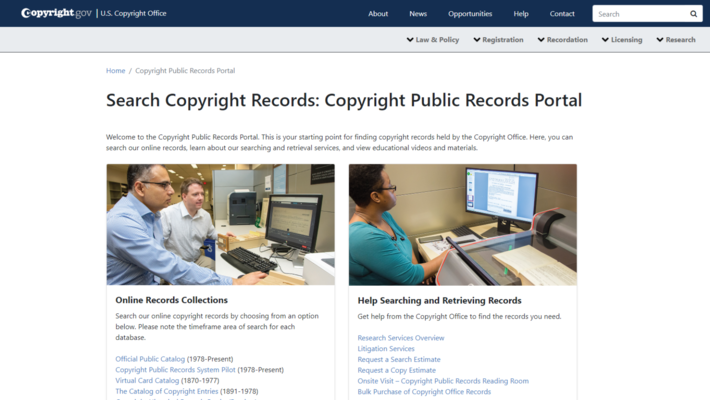Screen dimensions: 710x400
Task: Select Opportunities in the top navigation
Action: point(470,14)
